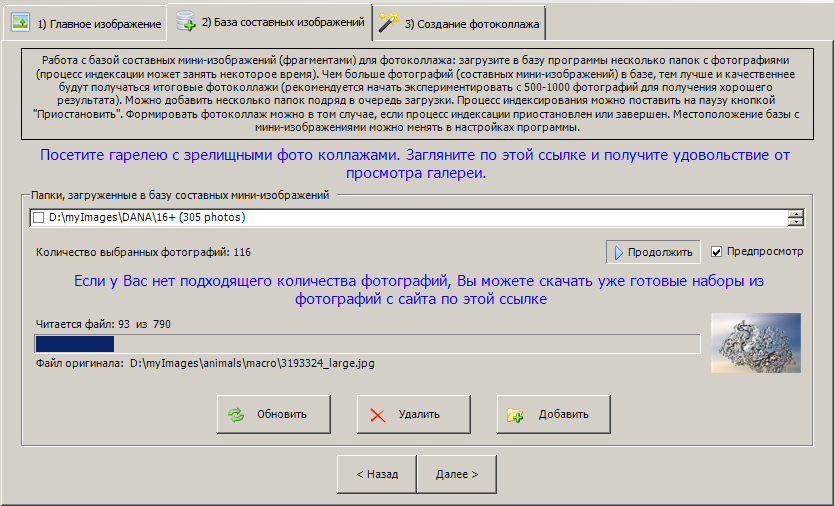
Task: Go back with the Назад button
Action: click(377, 474)
